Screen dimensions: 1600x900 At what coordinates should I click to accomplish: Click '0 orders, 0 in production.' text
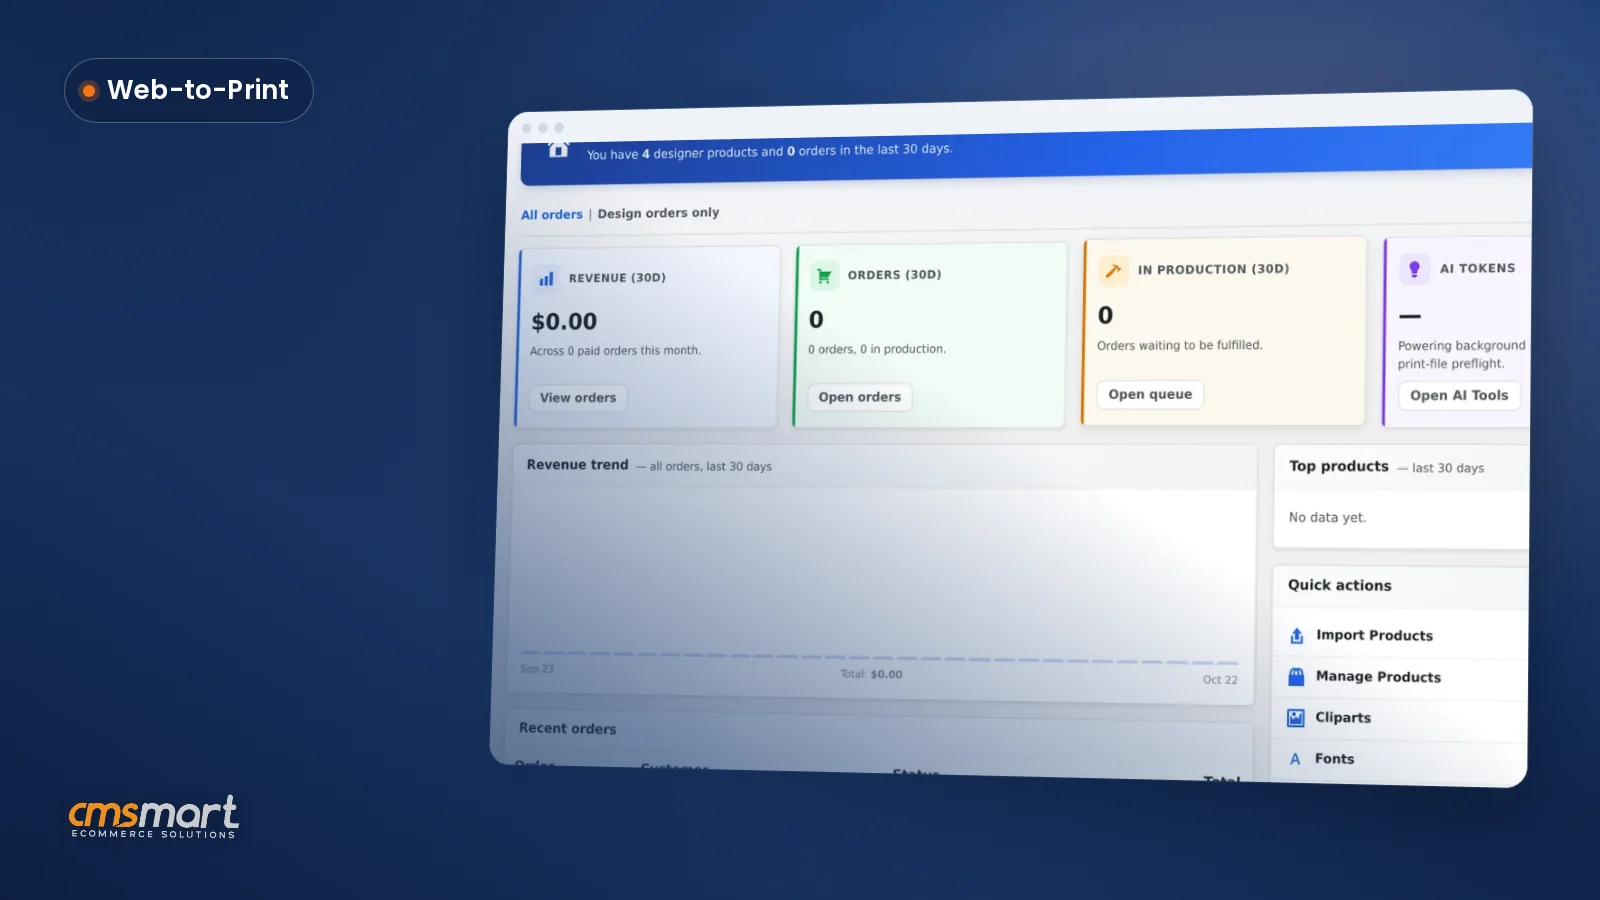877,349
